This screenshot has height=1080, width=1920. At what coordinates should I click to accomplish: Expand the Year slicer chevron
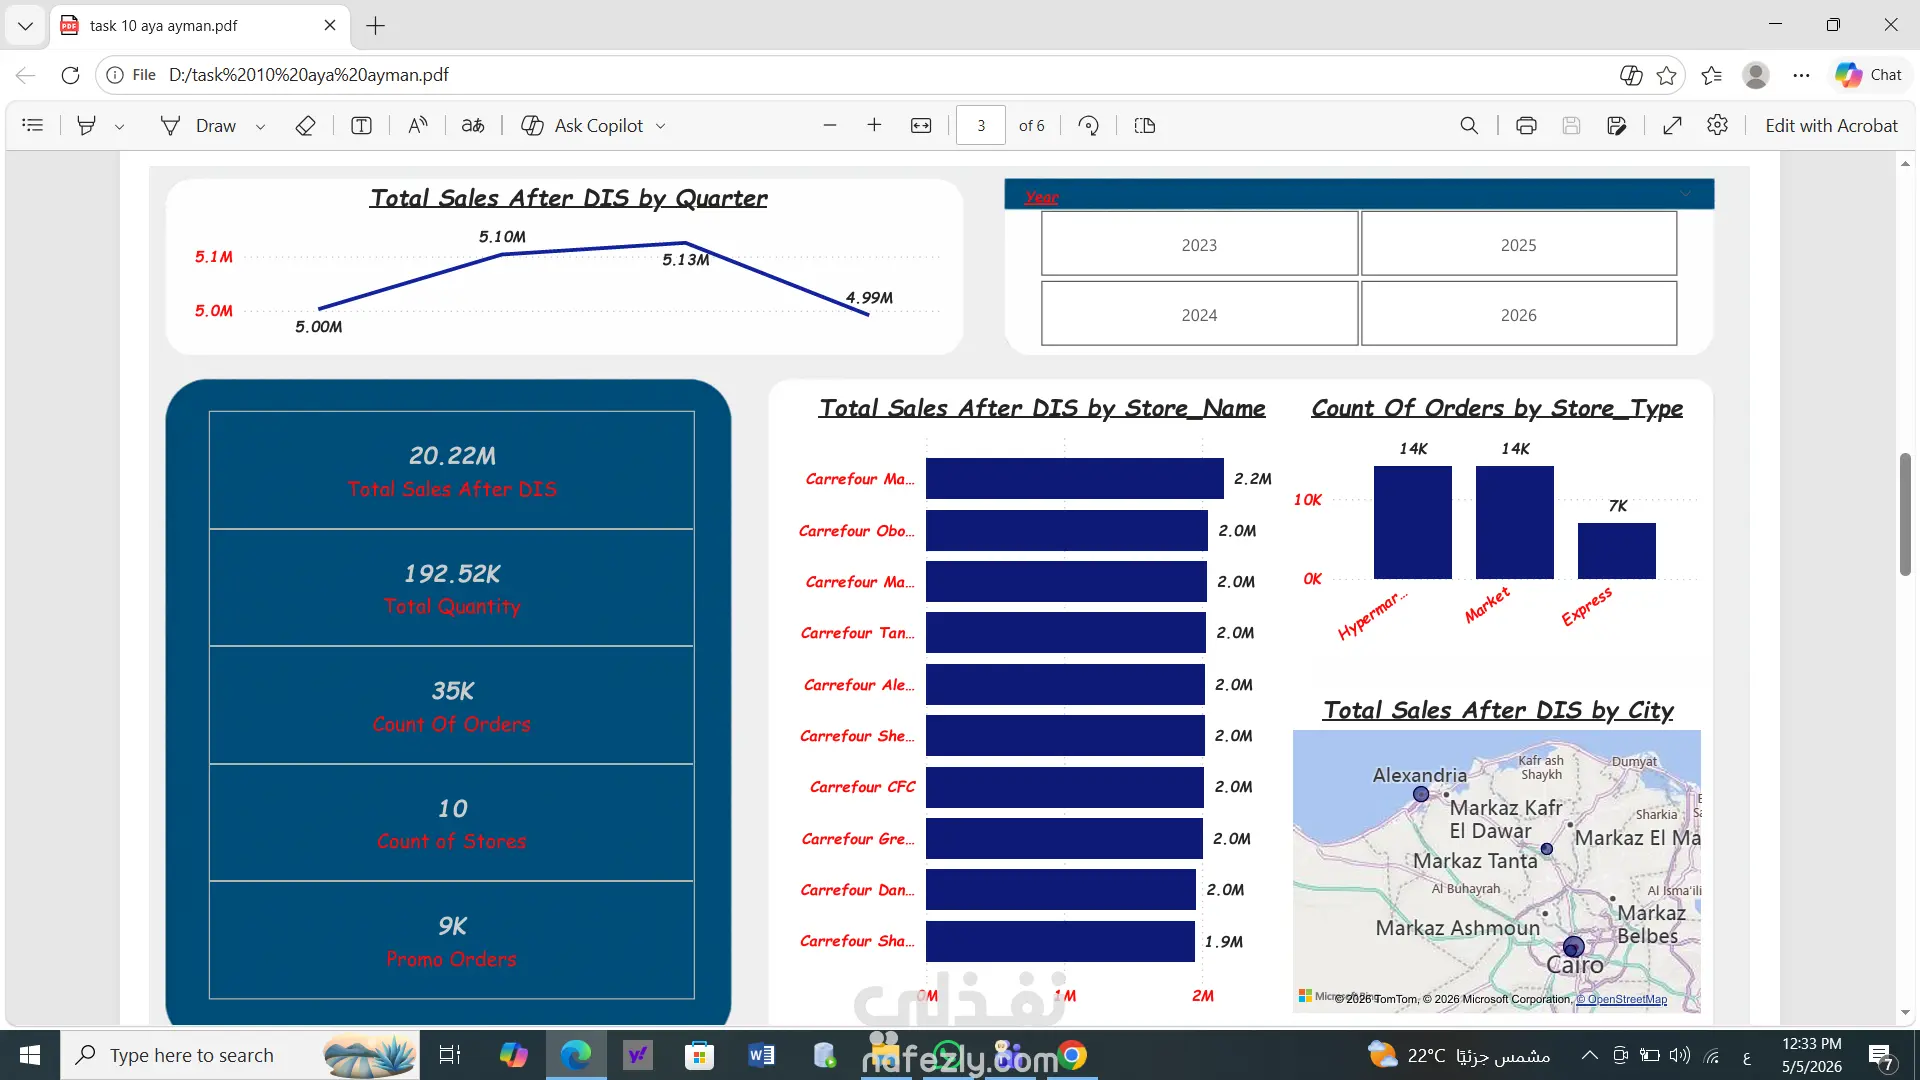pyautogui.click(x=1685, y=194)
